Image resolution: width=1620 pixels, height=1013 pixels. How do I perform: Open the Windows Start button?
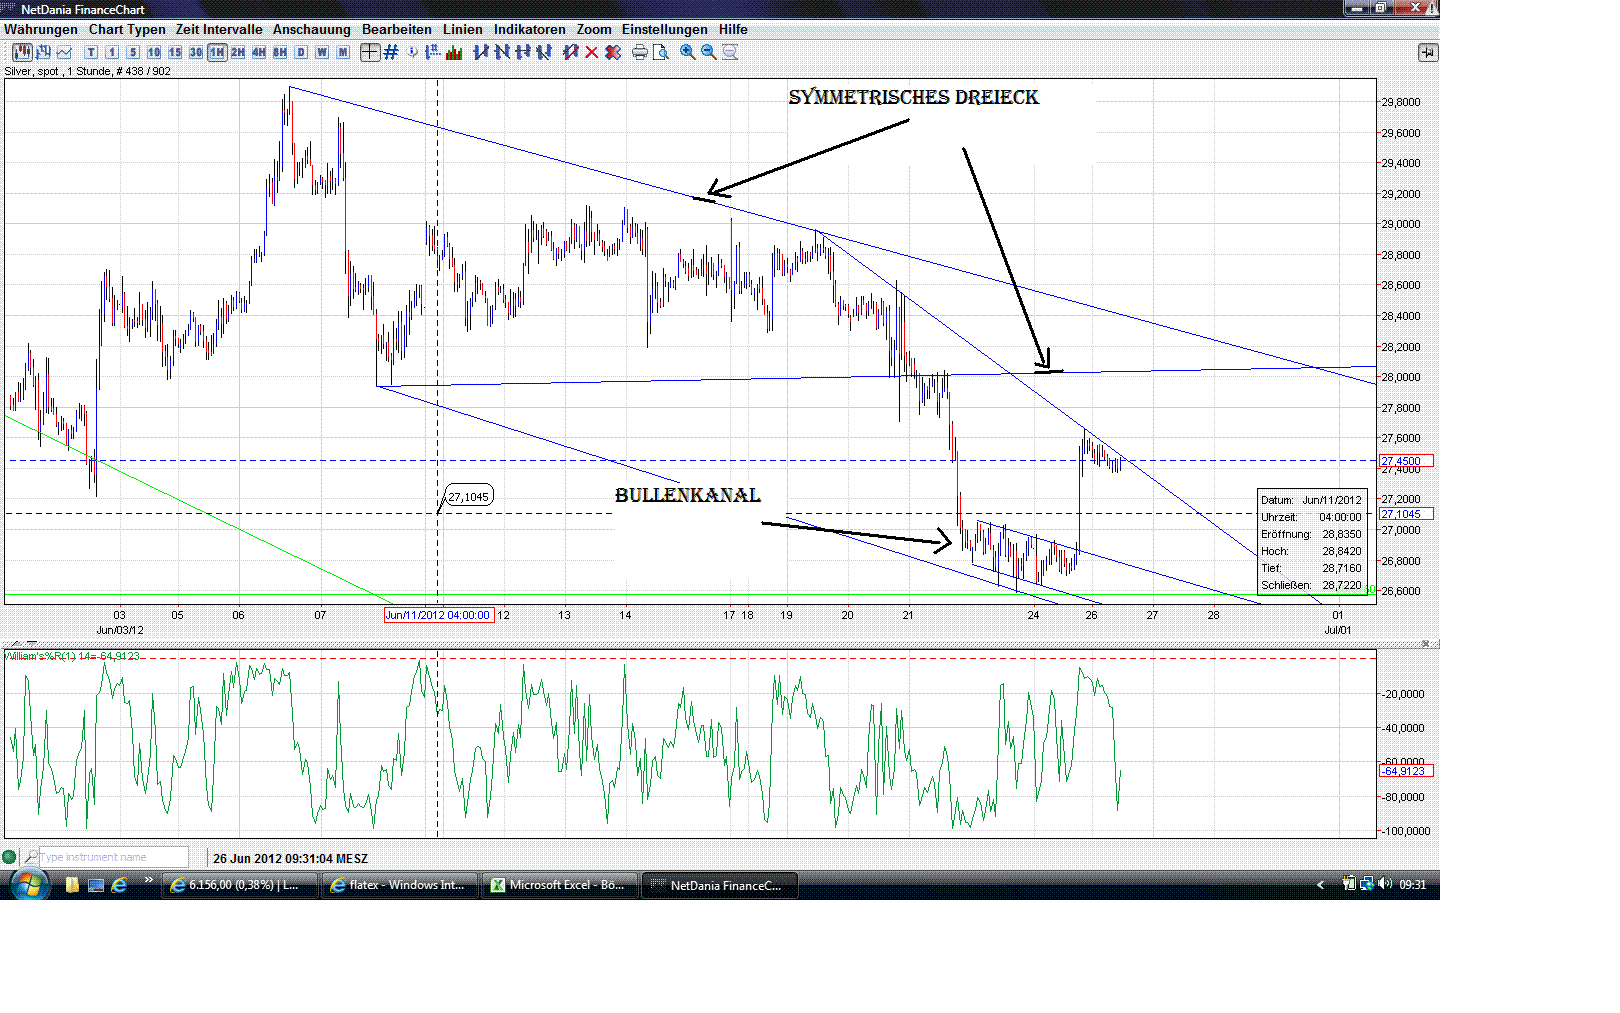point(29,885)
